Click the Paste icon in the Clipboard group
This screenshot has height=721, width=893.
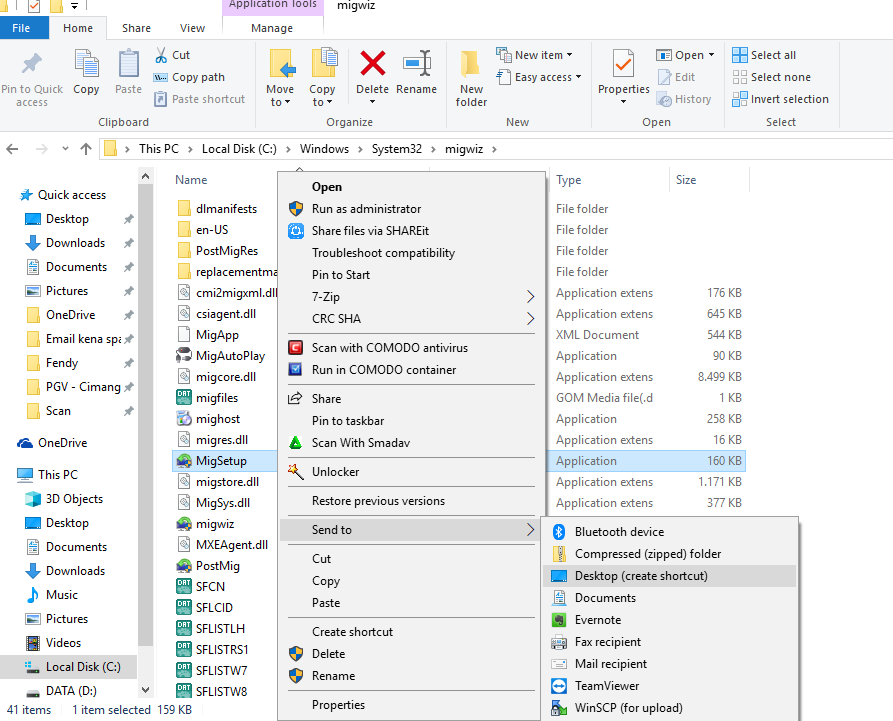coord(127,74)
